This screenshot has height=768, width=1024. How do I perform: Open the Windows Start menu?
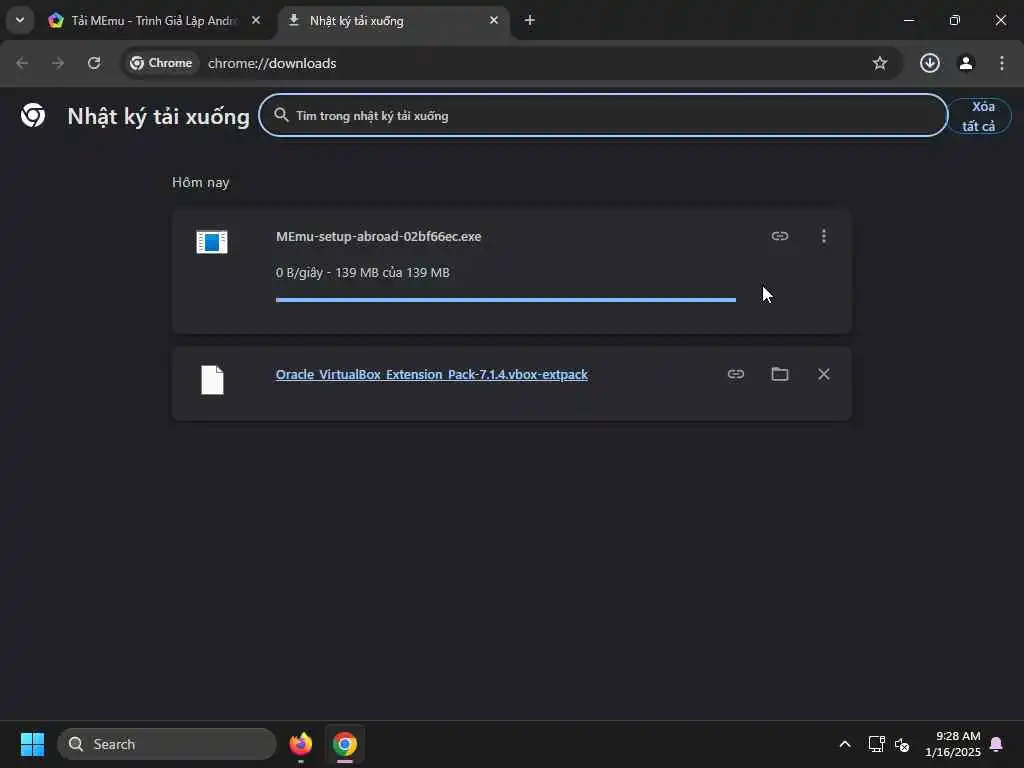[32, 744]
